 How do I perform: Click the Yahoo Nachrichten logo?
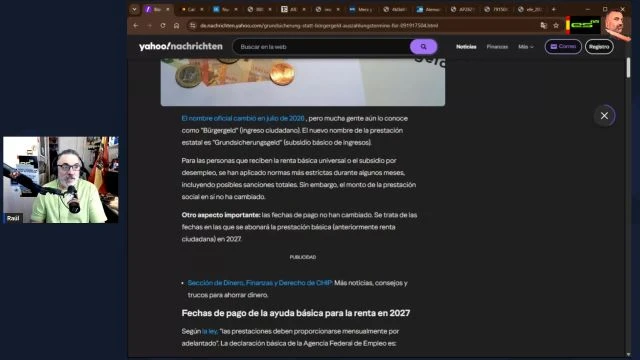180,47
